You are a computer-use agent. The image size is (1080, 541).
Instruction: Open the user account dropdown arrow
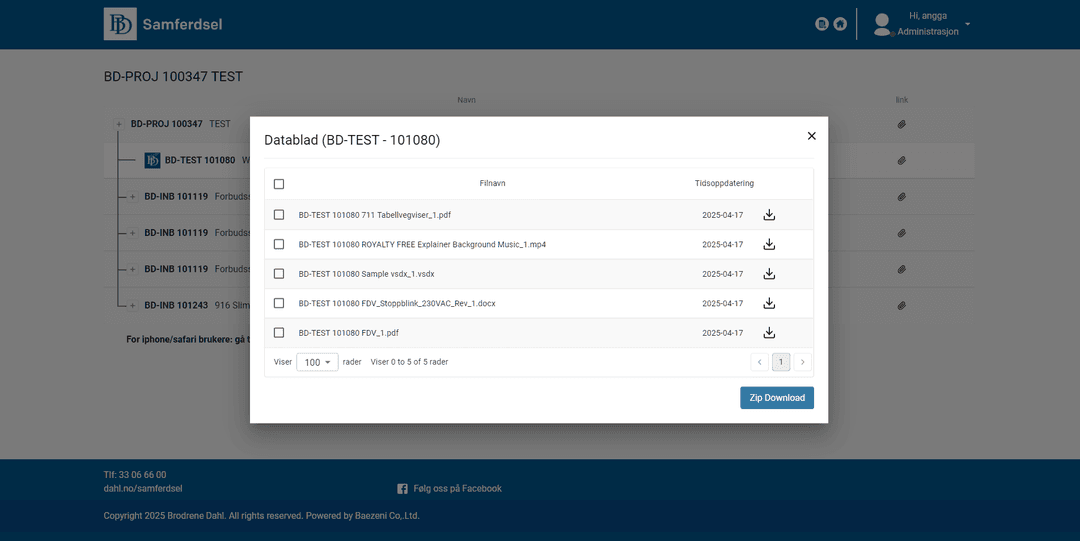tap(967, 24)
